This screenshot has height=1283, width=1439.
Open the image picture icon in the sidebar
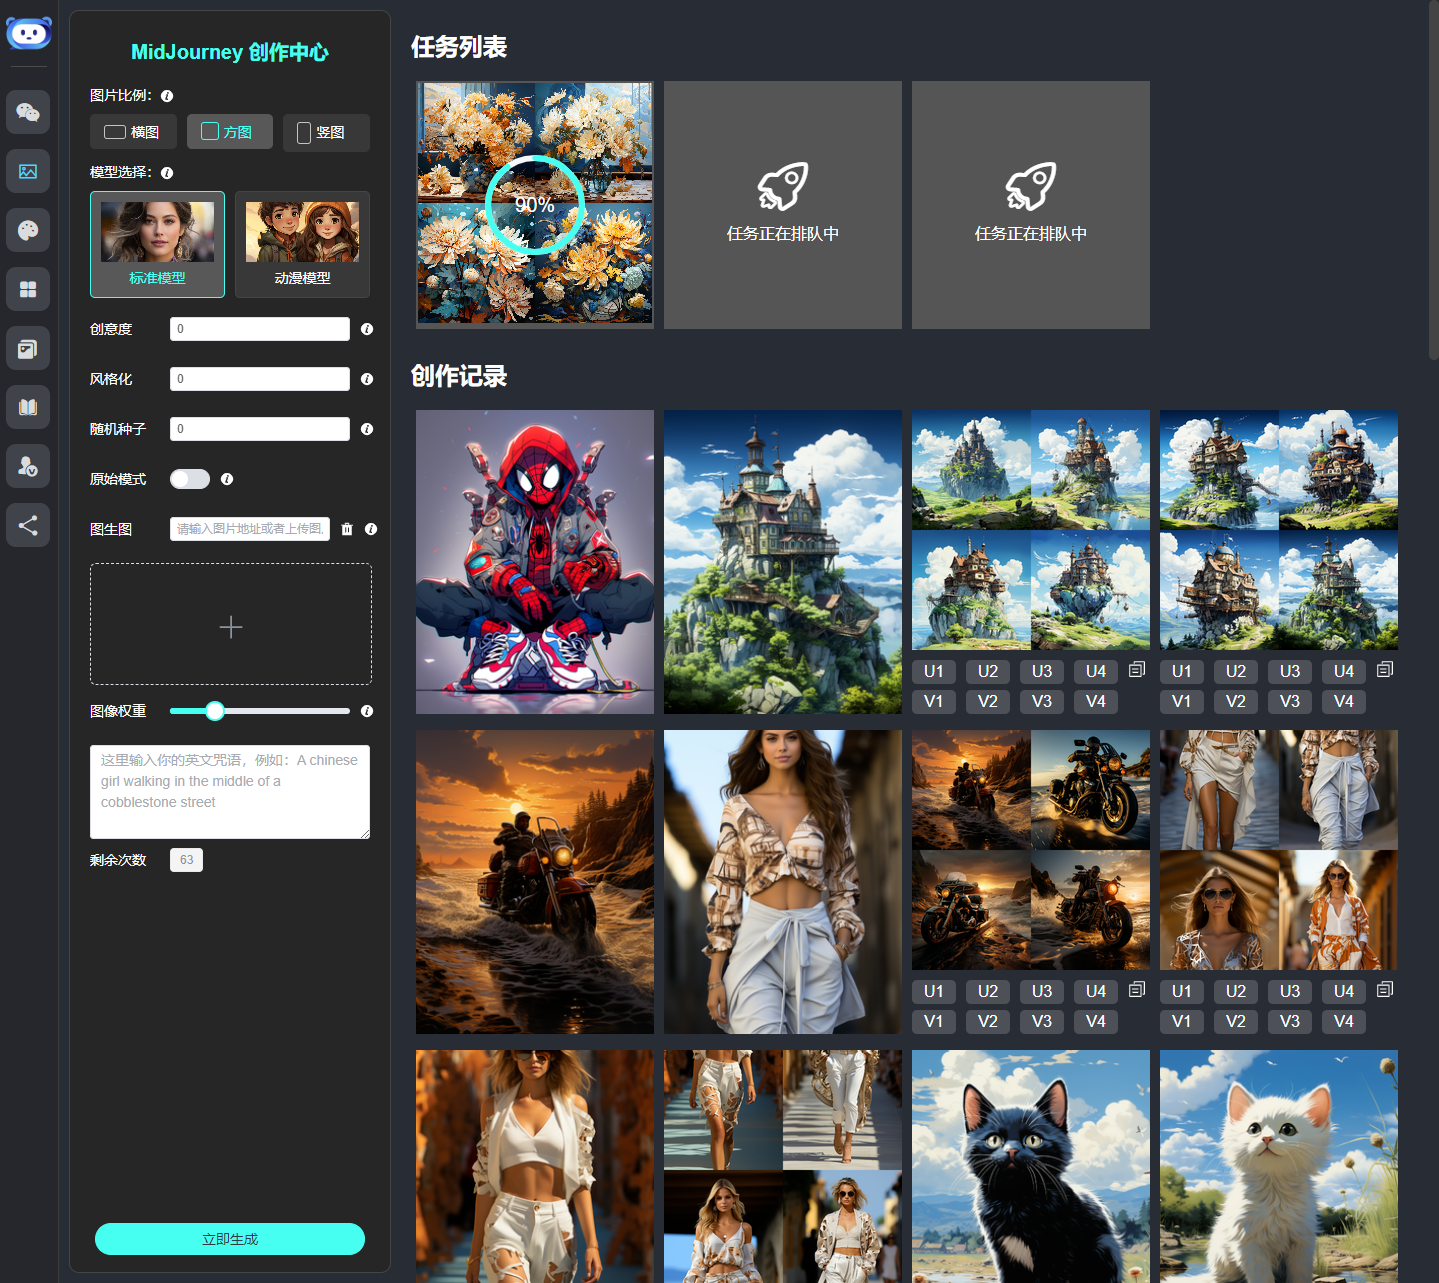click(x=28, y=171)
